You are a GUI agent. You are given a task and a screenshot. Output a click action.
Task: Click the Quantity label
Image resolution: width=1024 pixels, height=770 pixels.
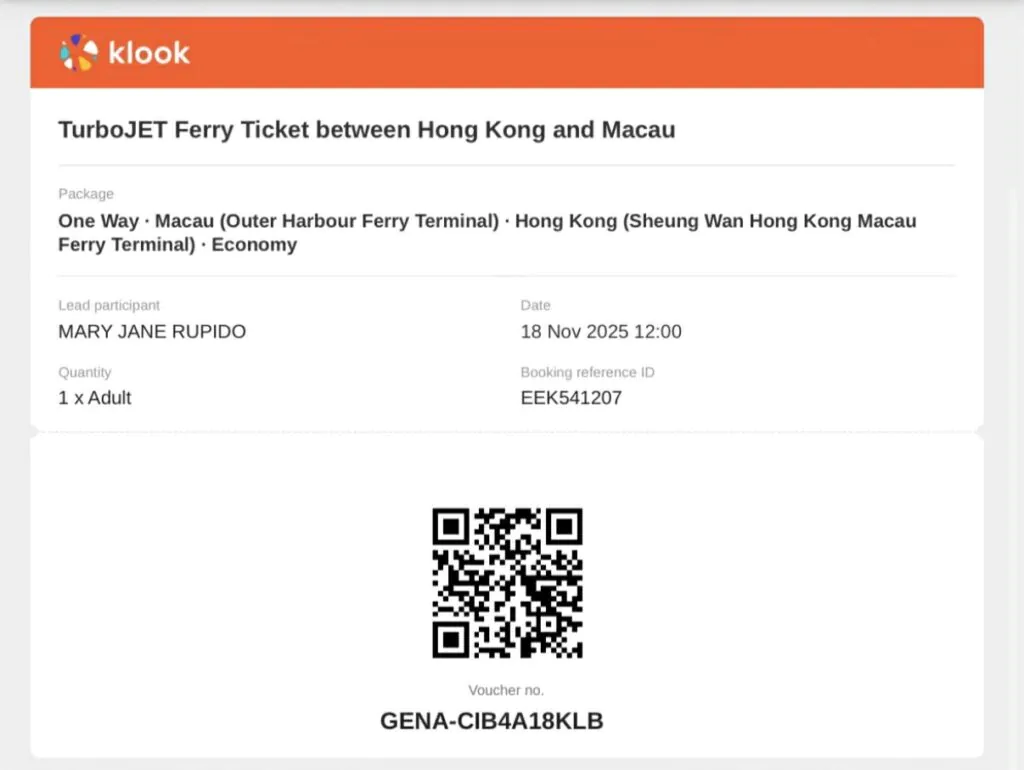tap(85, 372)
